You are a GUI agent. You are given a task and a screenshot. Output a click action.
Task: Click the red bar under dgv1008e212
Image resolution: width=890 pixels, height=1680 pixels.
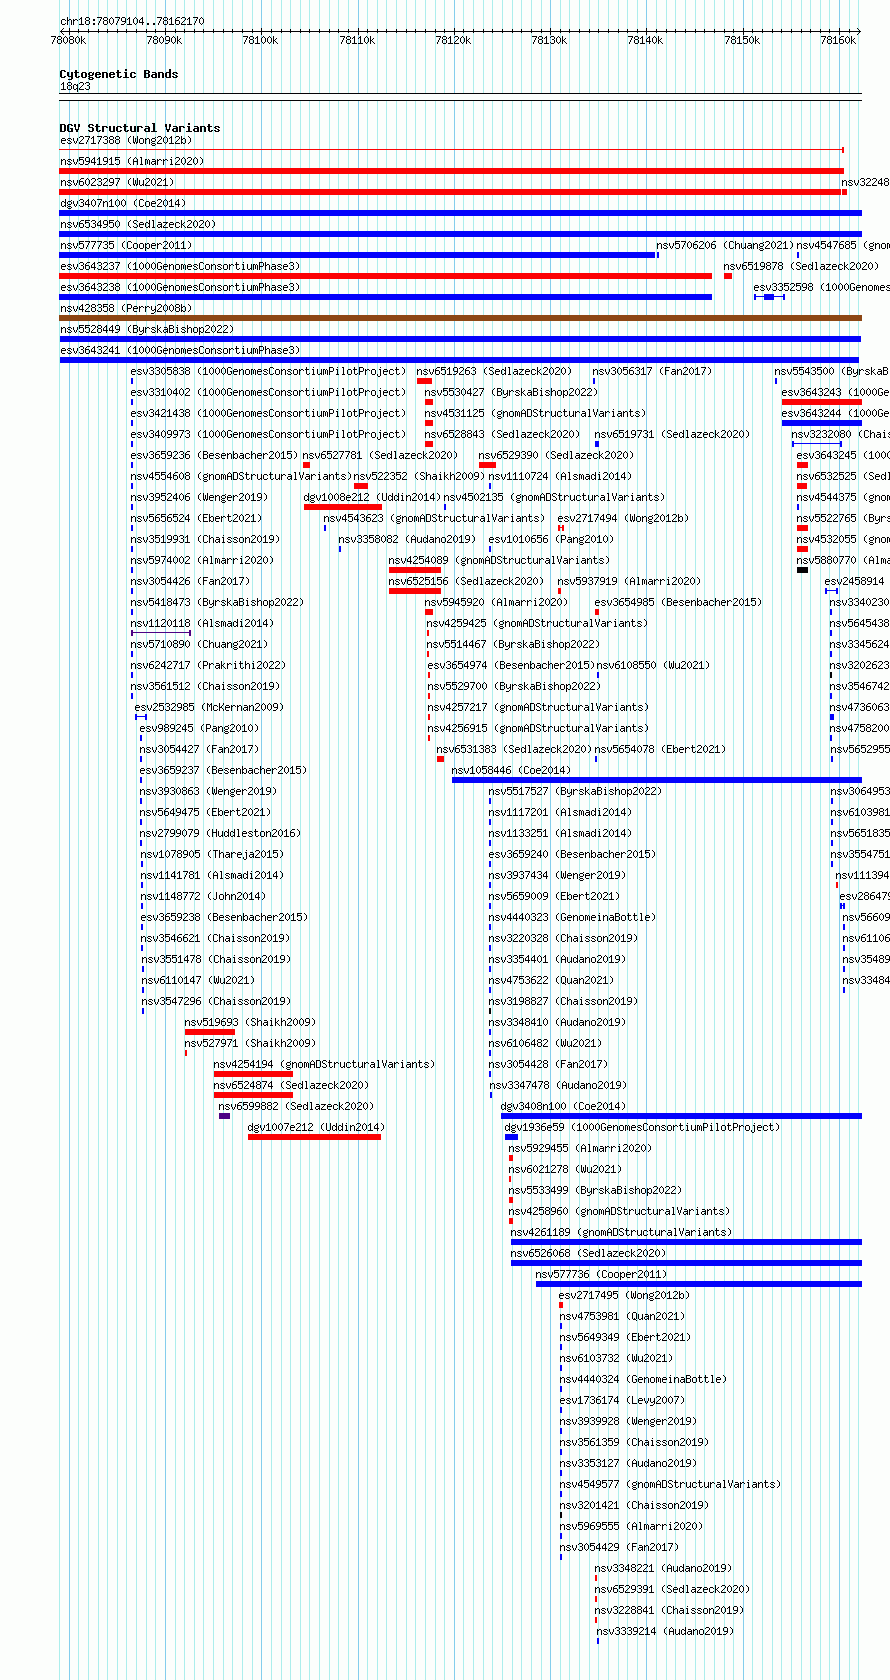click(343, 507)
